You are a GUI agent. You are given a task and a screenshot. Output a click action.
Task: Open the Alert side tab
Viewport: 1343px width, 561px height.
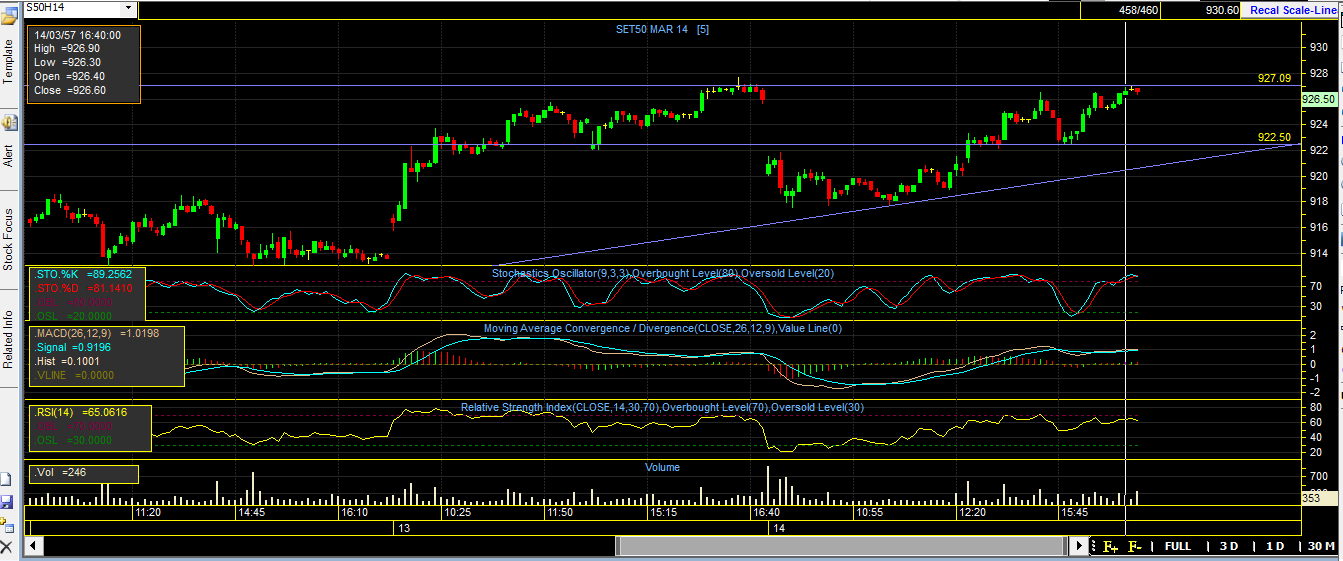9,155
